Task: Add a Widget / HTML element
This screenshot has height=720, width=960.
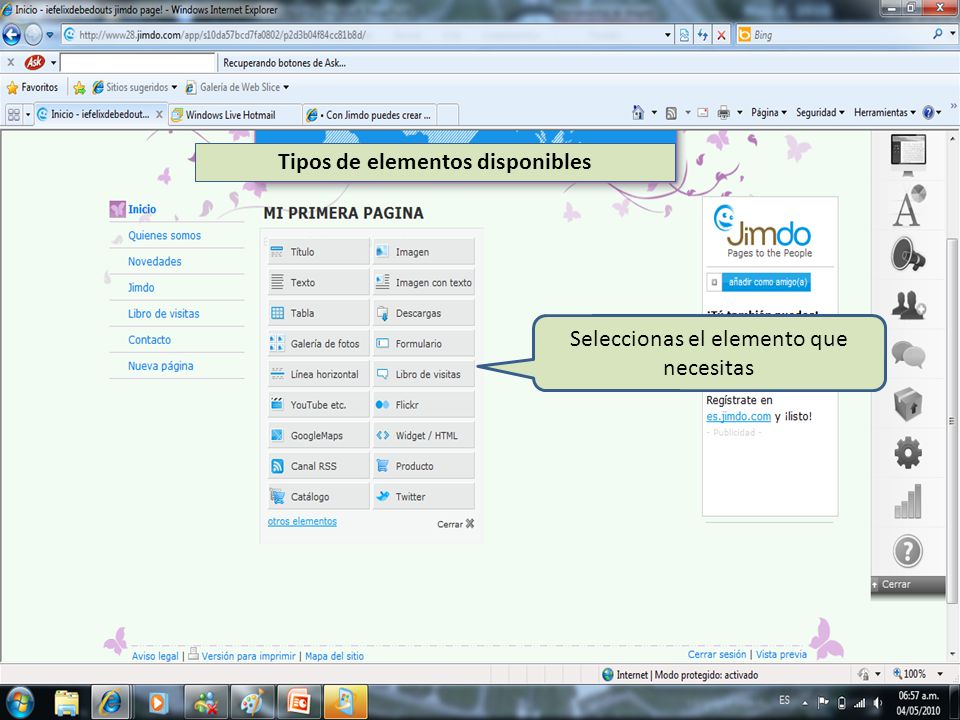Action: click(424, 435)
